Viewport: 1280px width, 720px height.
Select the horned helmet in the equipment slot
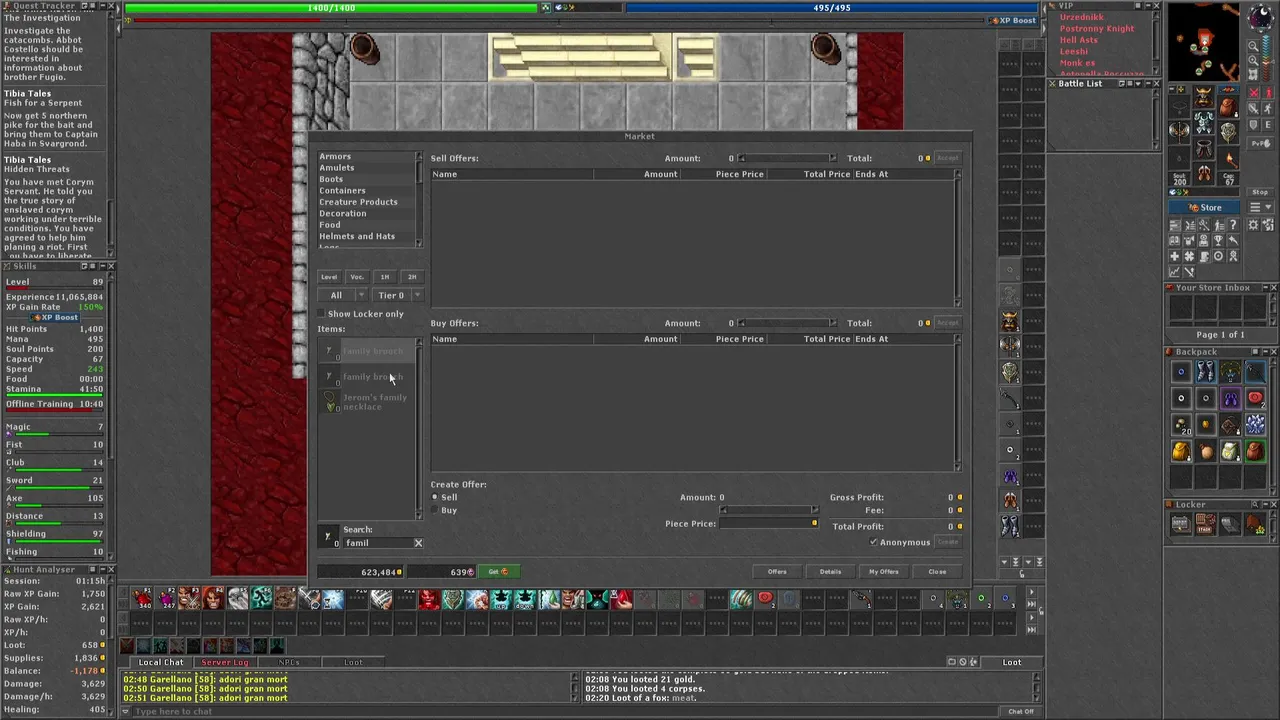1204,96
